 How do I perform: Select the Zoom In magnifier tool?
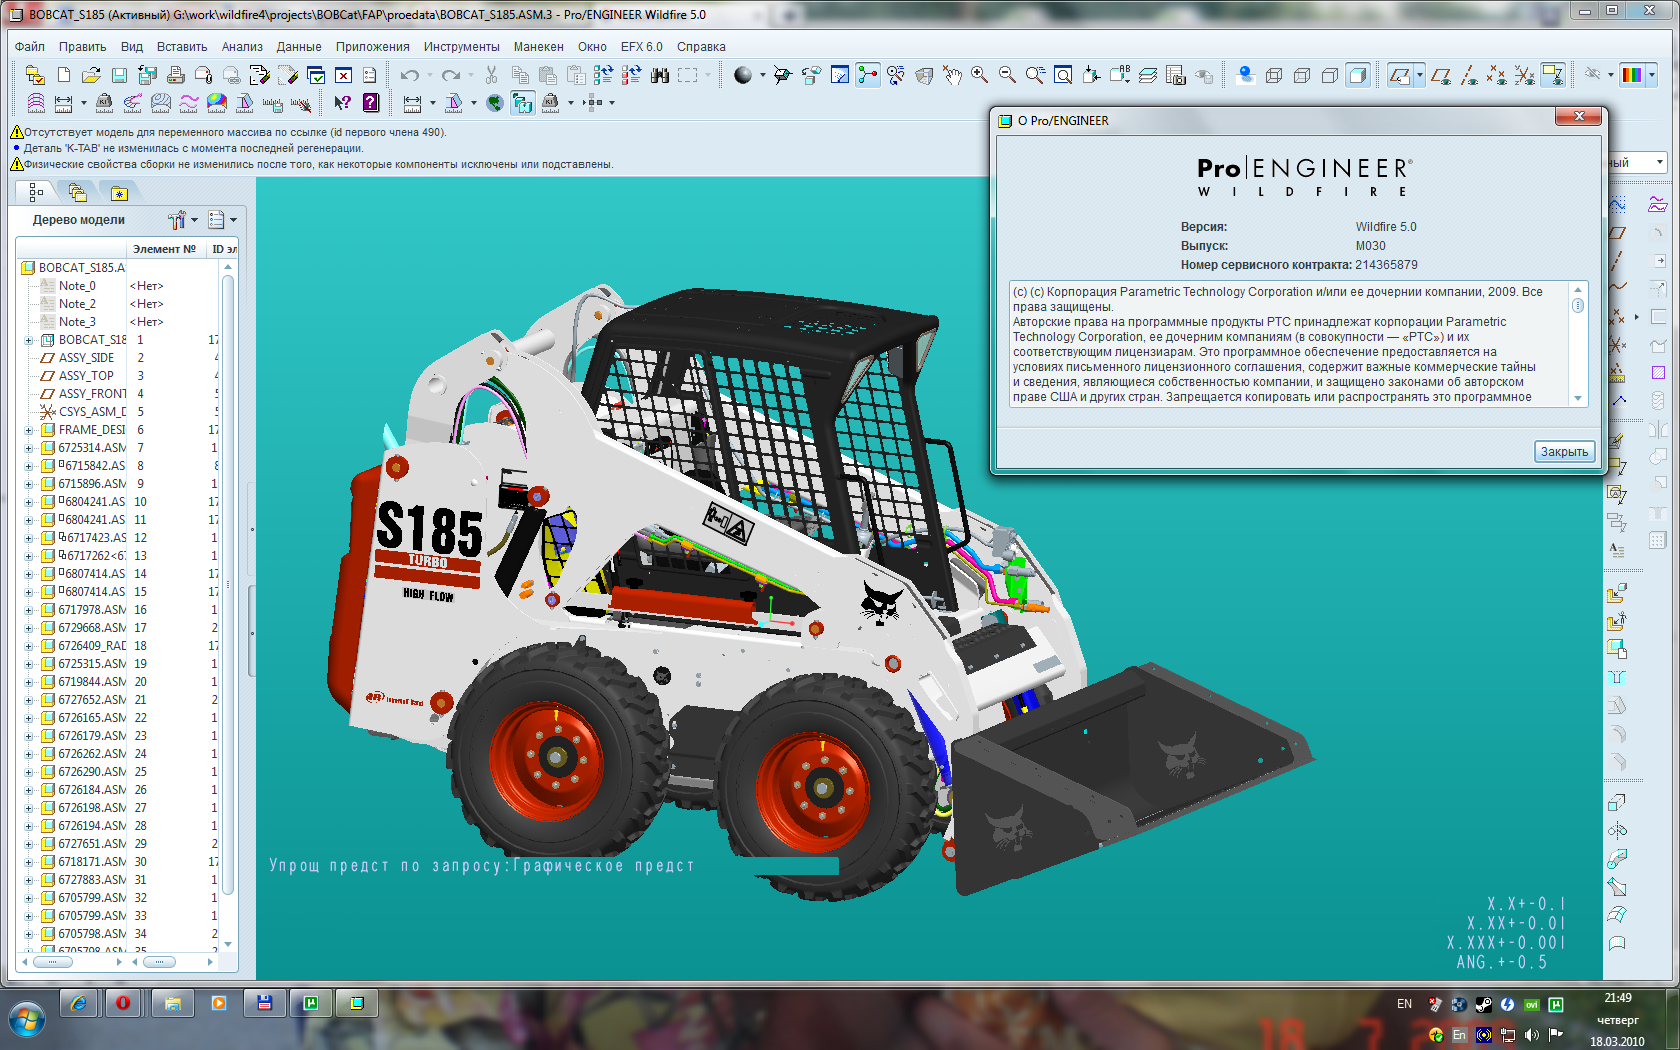point(980,75)
